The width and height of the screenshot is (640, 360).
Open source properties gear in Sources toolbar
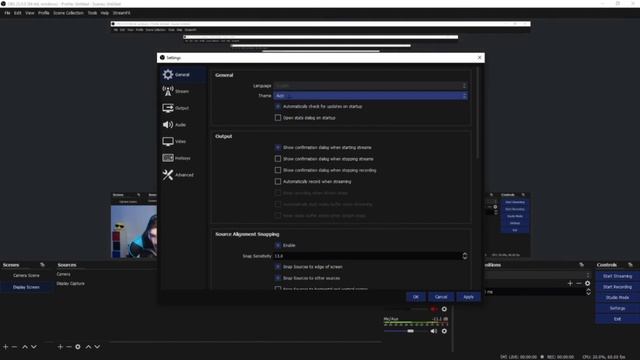pos(78,347)
